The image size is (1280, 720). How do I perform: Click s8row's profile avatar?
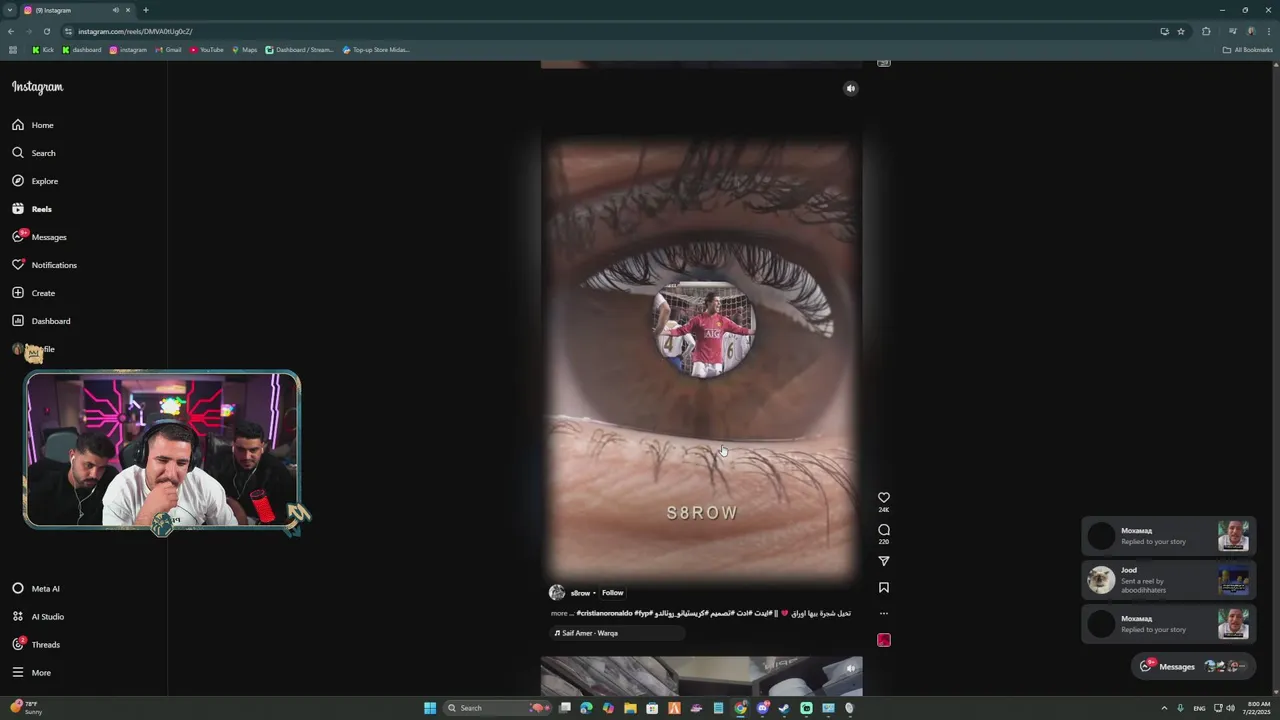pyautogui.click(x=557, y=593)
